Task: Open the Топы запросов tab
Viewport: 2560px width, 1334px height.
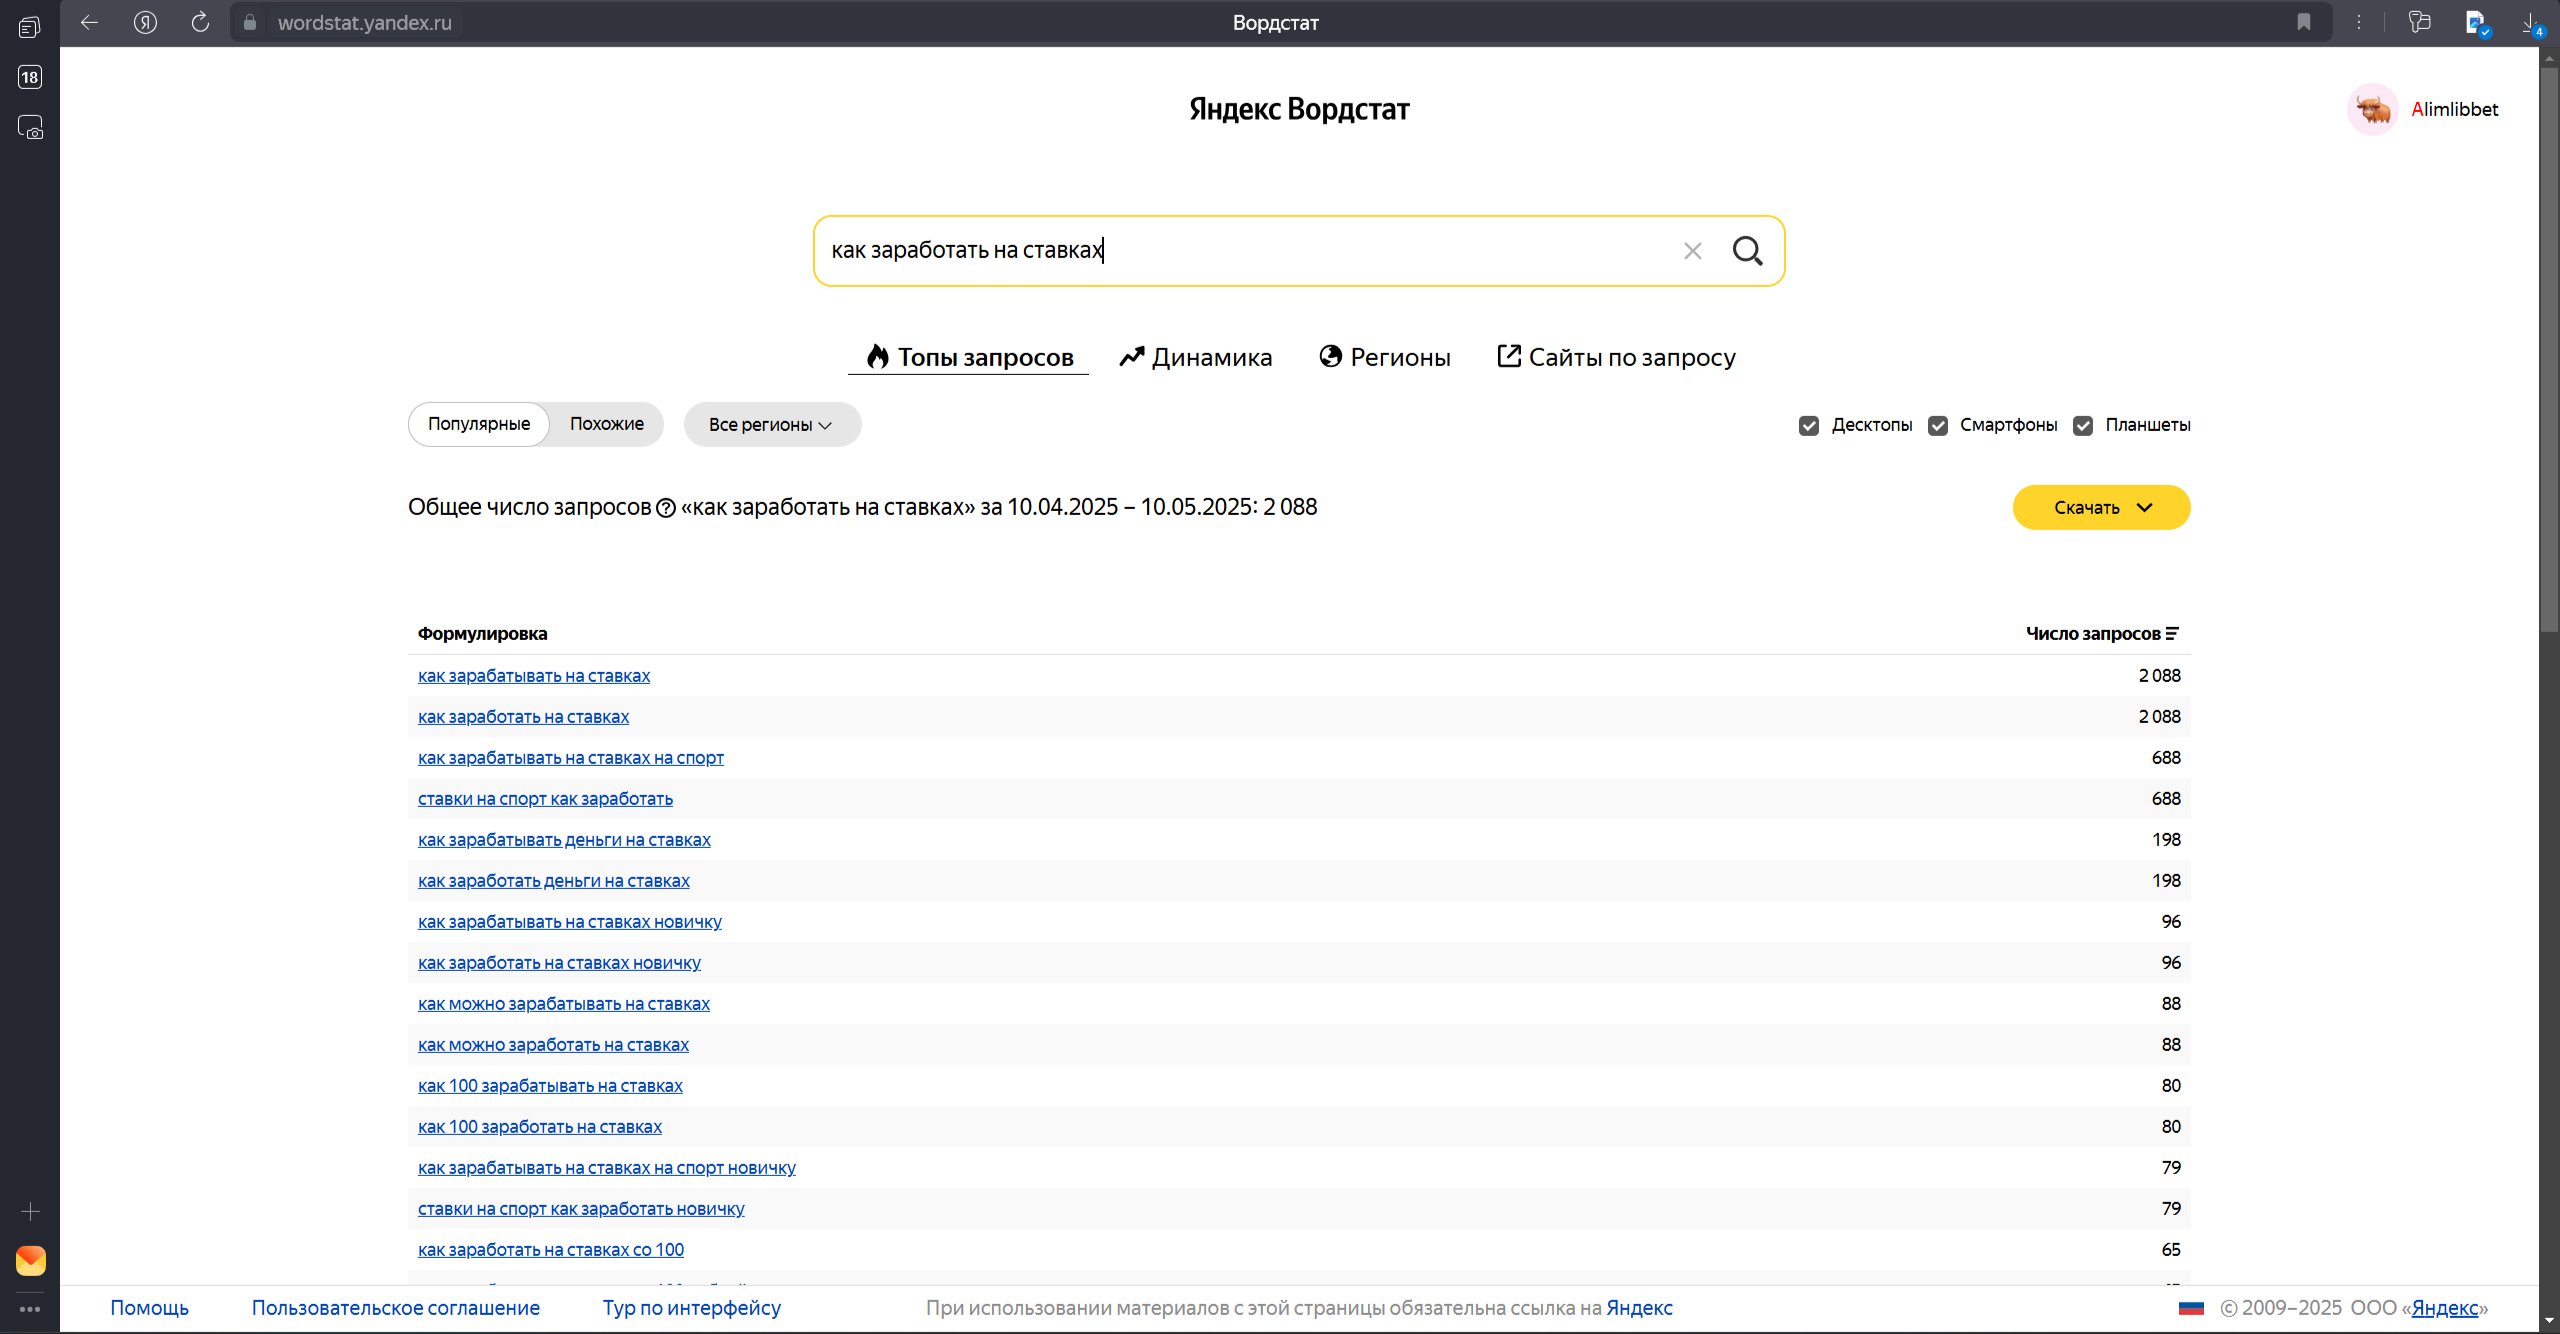Action: point(969,357)
